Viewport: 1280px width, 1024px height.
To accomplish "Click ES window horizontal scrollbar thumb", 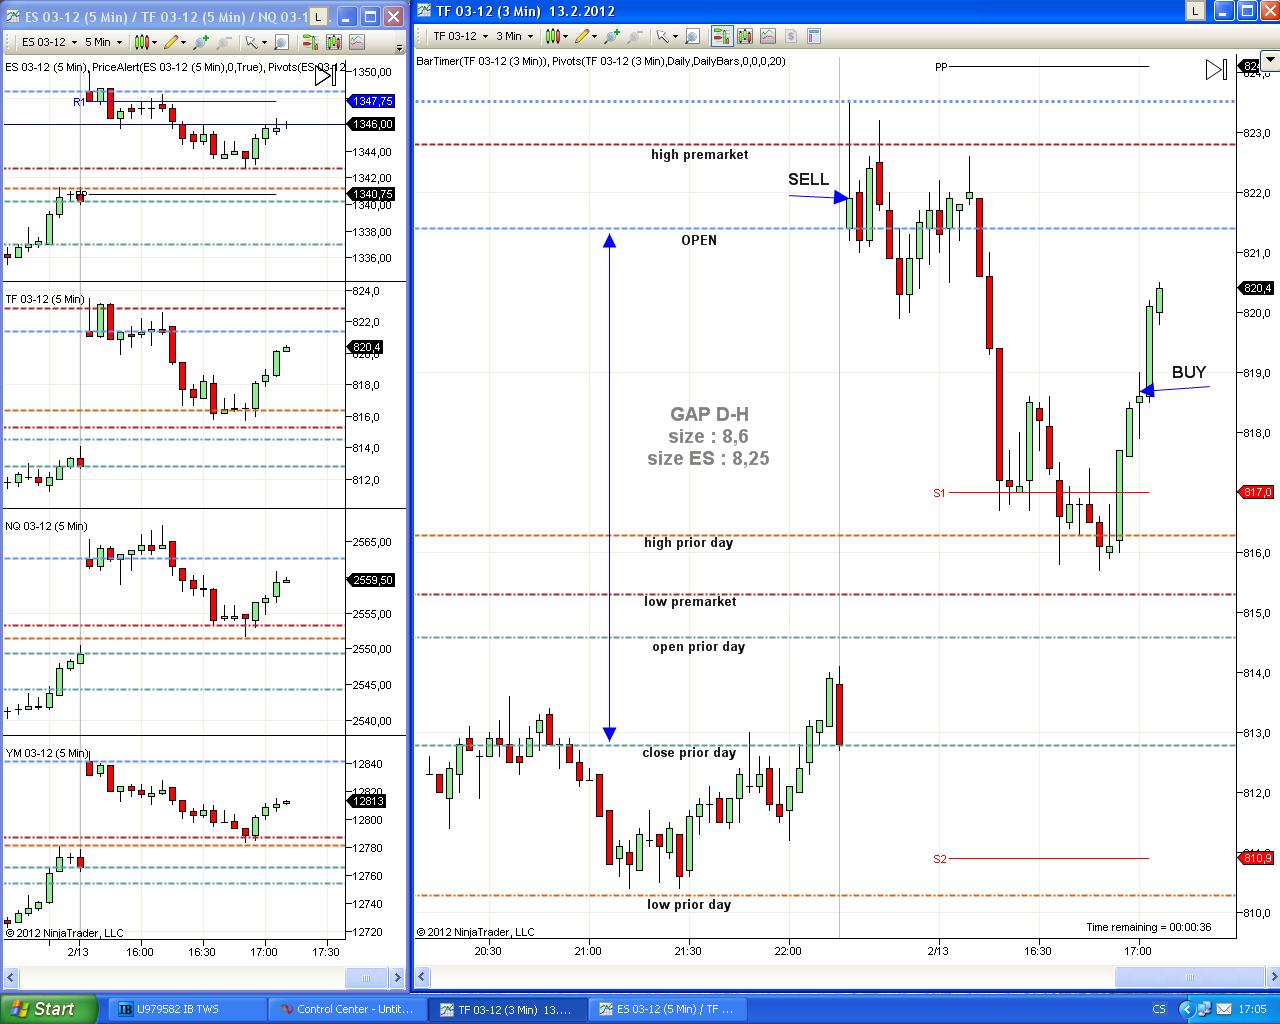I will coord(366,977).
